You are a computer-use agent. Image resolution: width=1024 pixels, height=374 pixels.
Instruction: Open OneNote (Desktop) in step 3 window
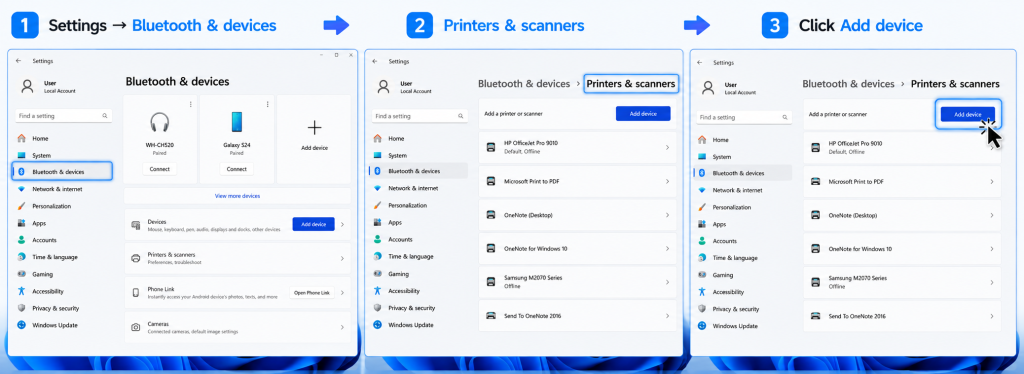pos(902,215)
